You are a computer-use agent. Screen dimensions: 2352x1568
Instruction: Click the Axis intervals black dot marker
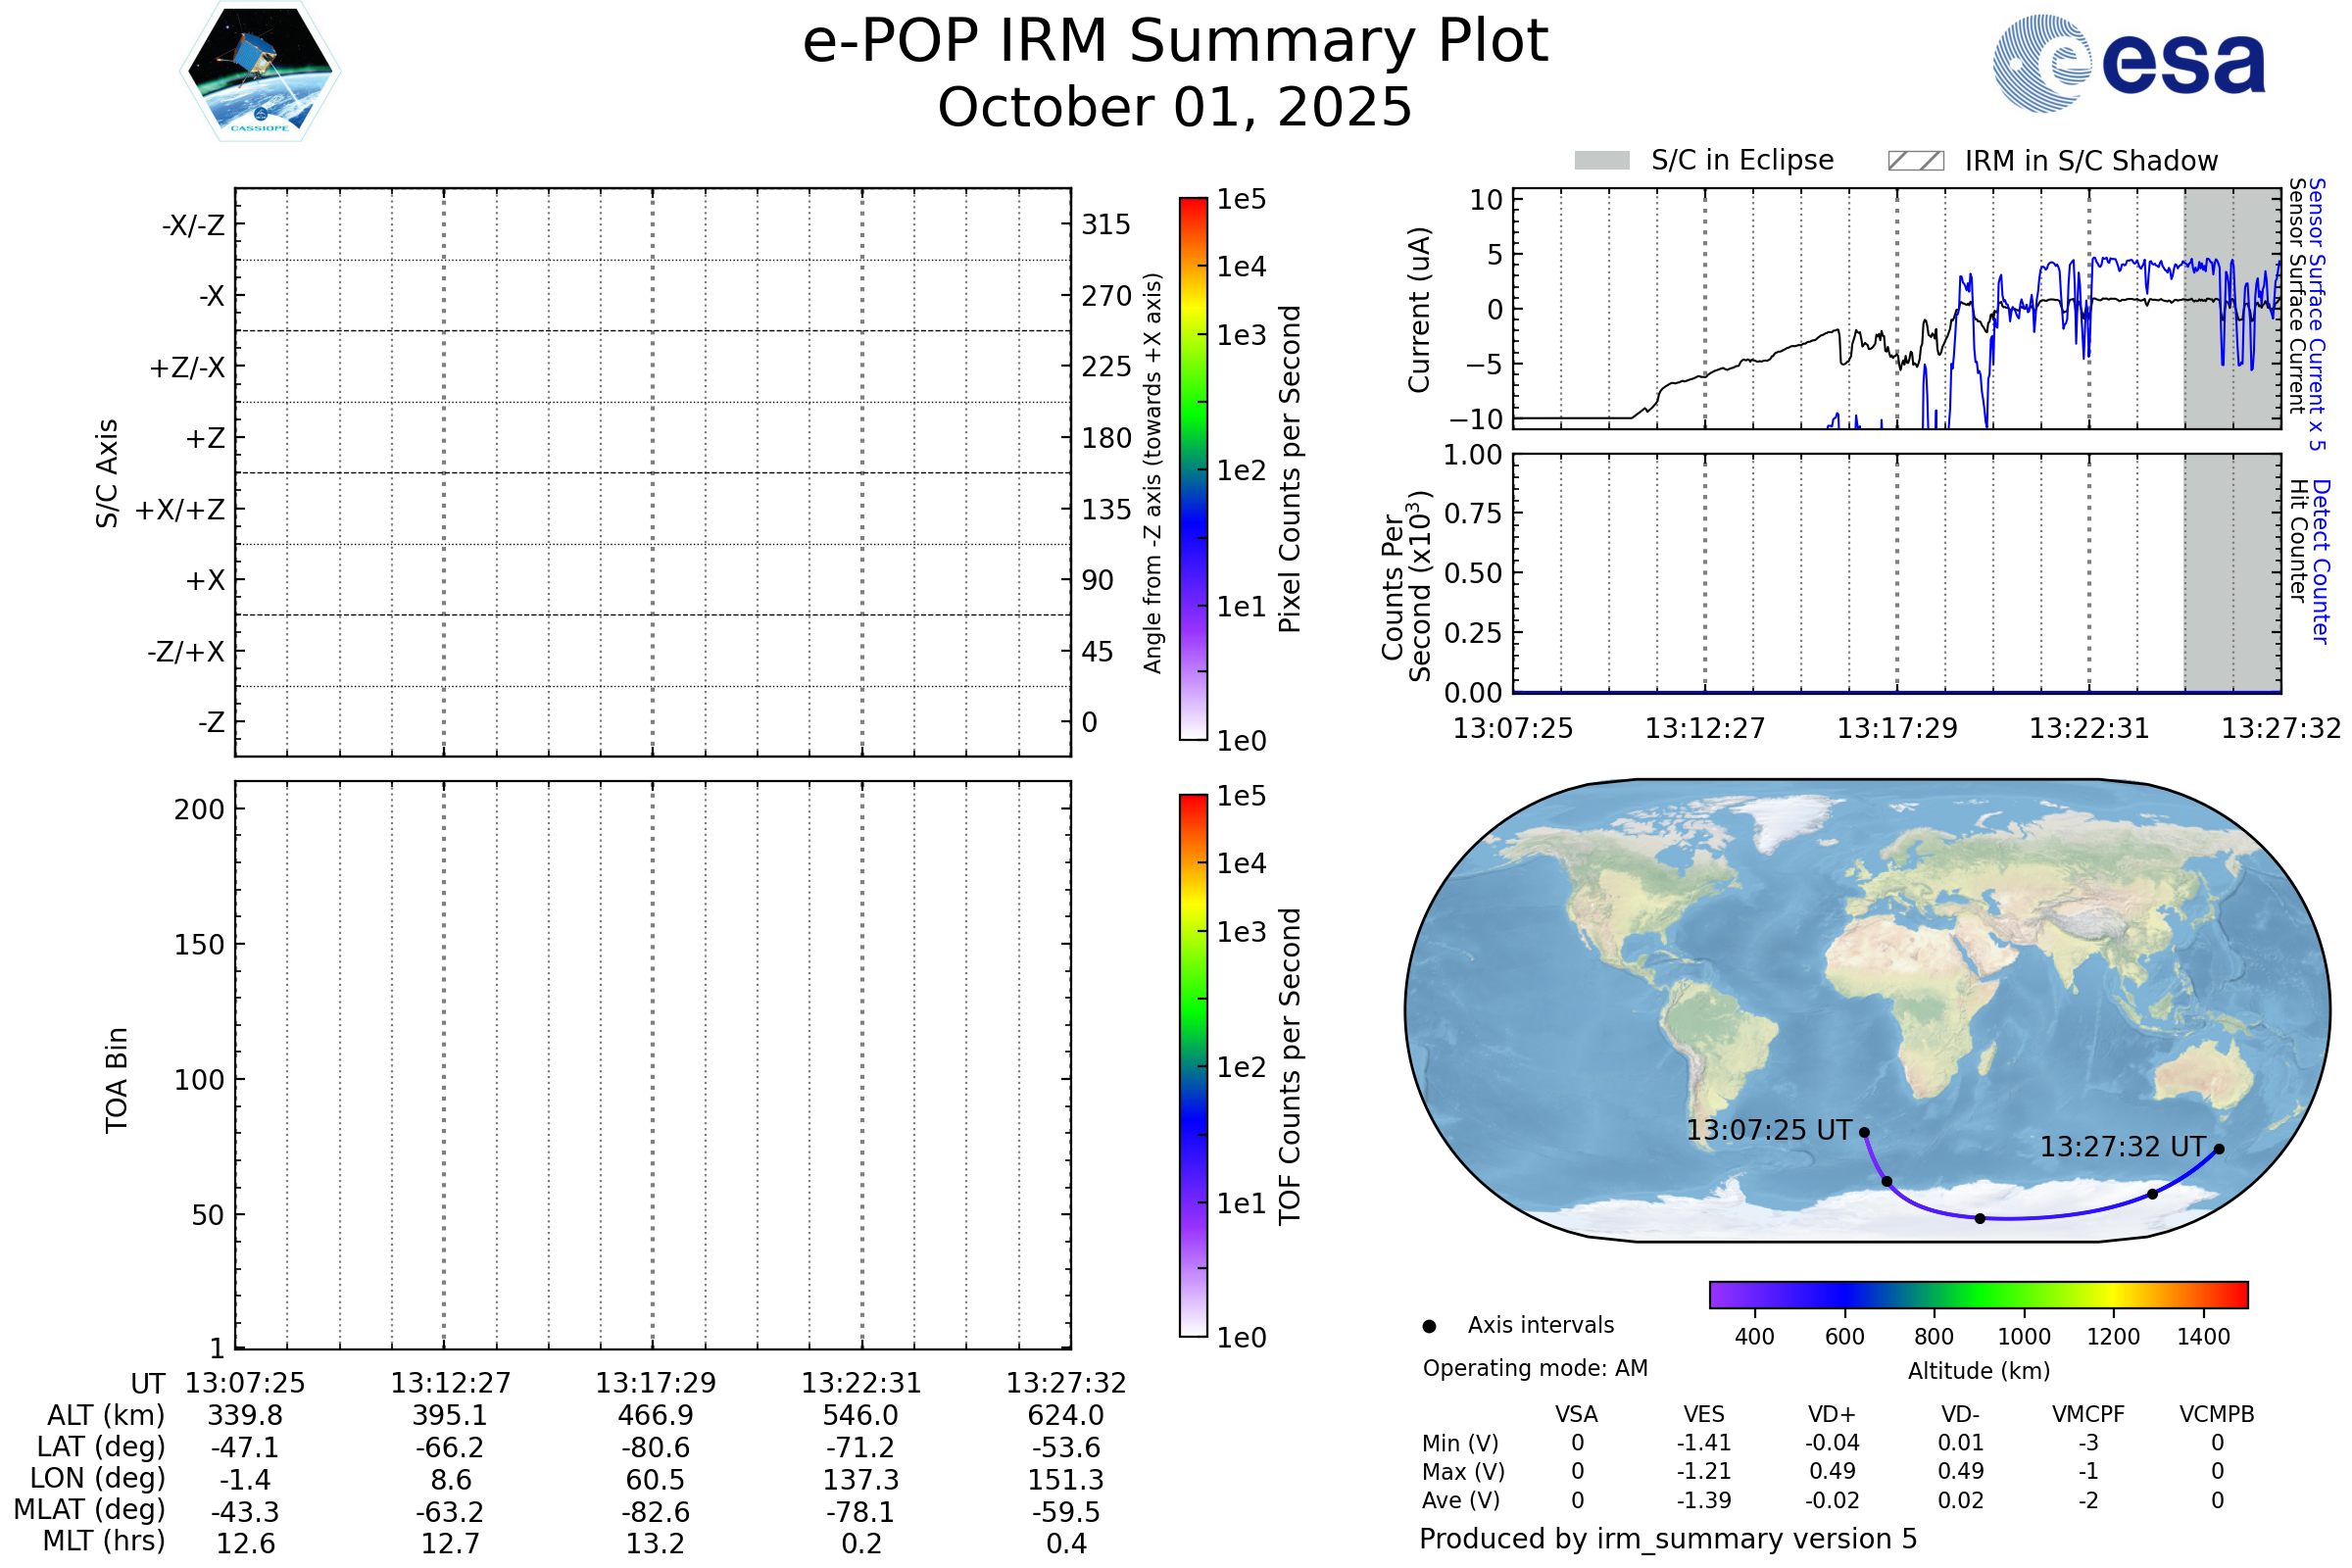click(x=1429, y=1326)
